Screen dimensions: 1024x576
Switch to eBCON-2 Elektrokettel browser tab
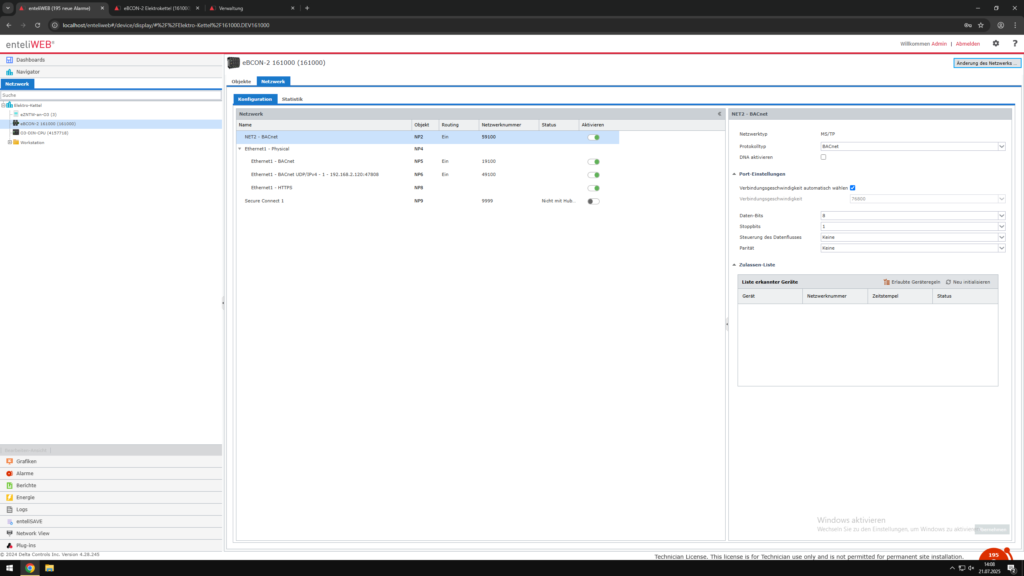tap(157, 8)
